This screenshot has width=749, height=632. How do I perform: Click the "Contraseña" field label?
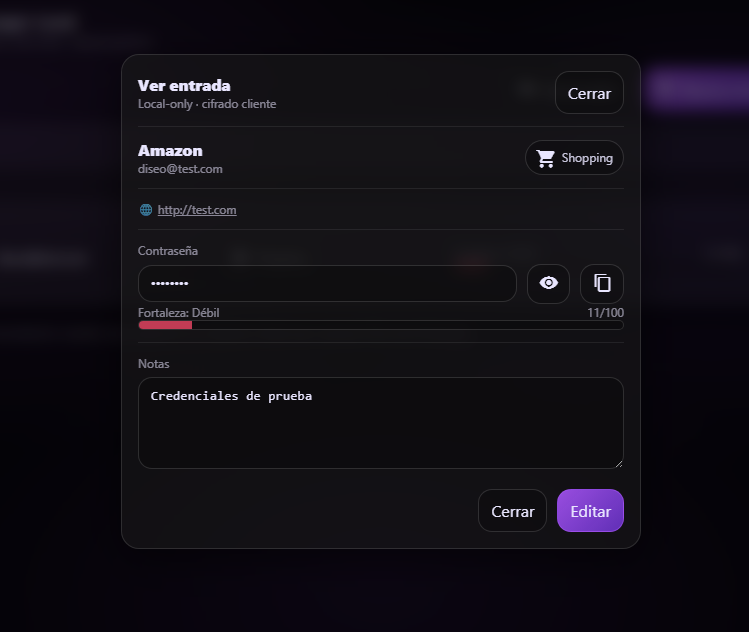point(168,250)
